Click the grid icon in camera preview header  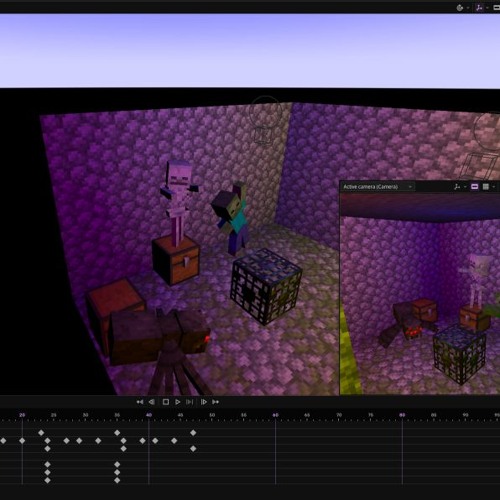point(486,187)
